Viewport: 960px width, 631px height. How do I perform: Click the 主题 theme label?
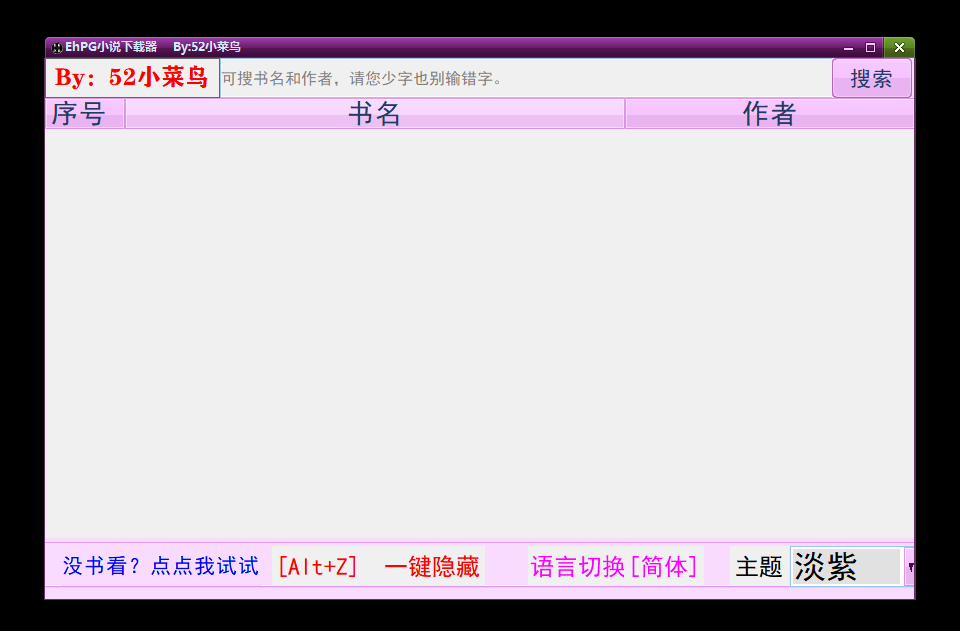tap(759, 567)
